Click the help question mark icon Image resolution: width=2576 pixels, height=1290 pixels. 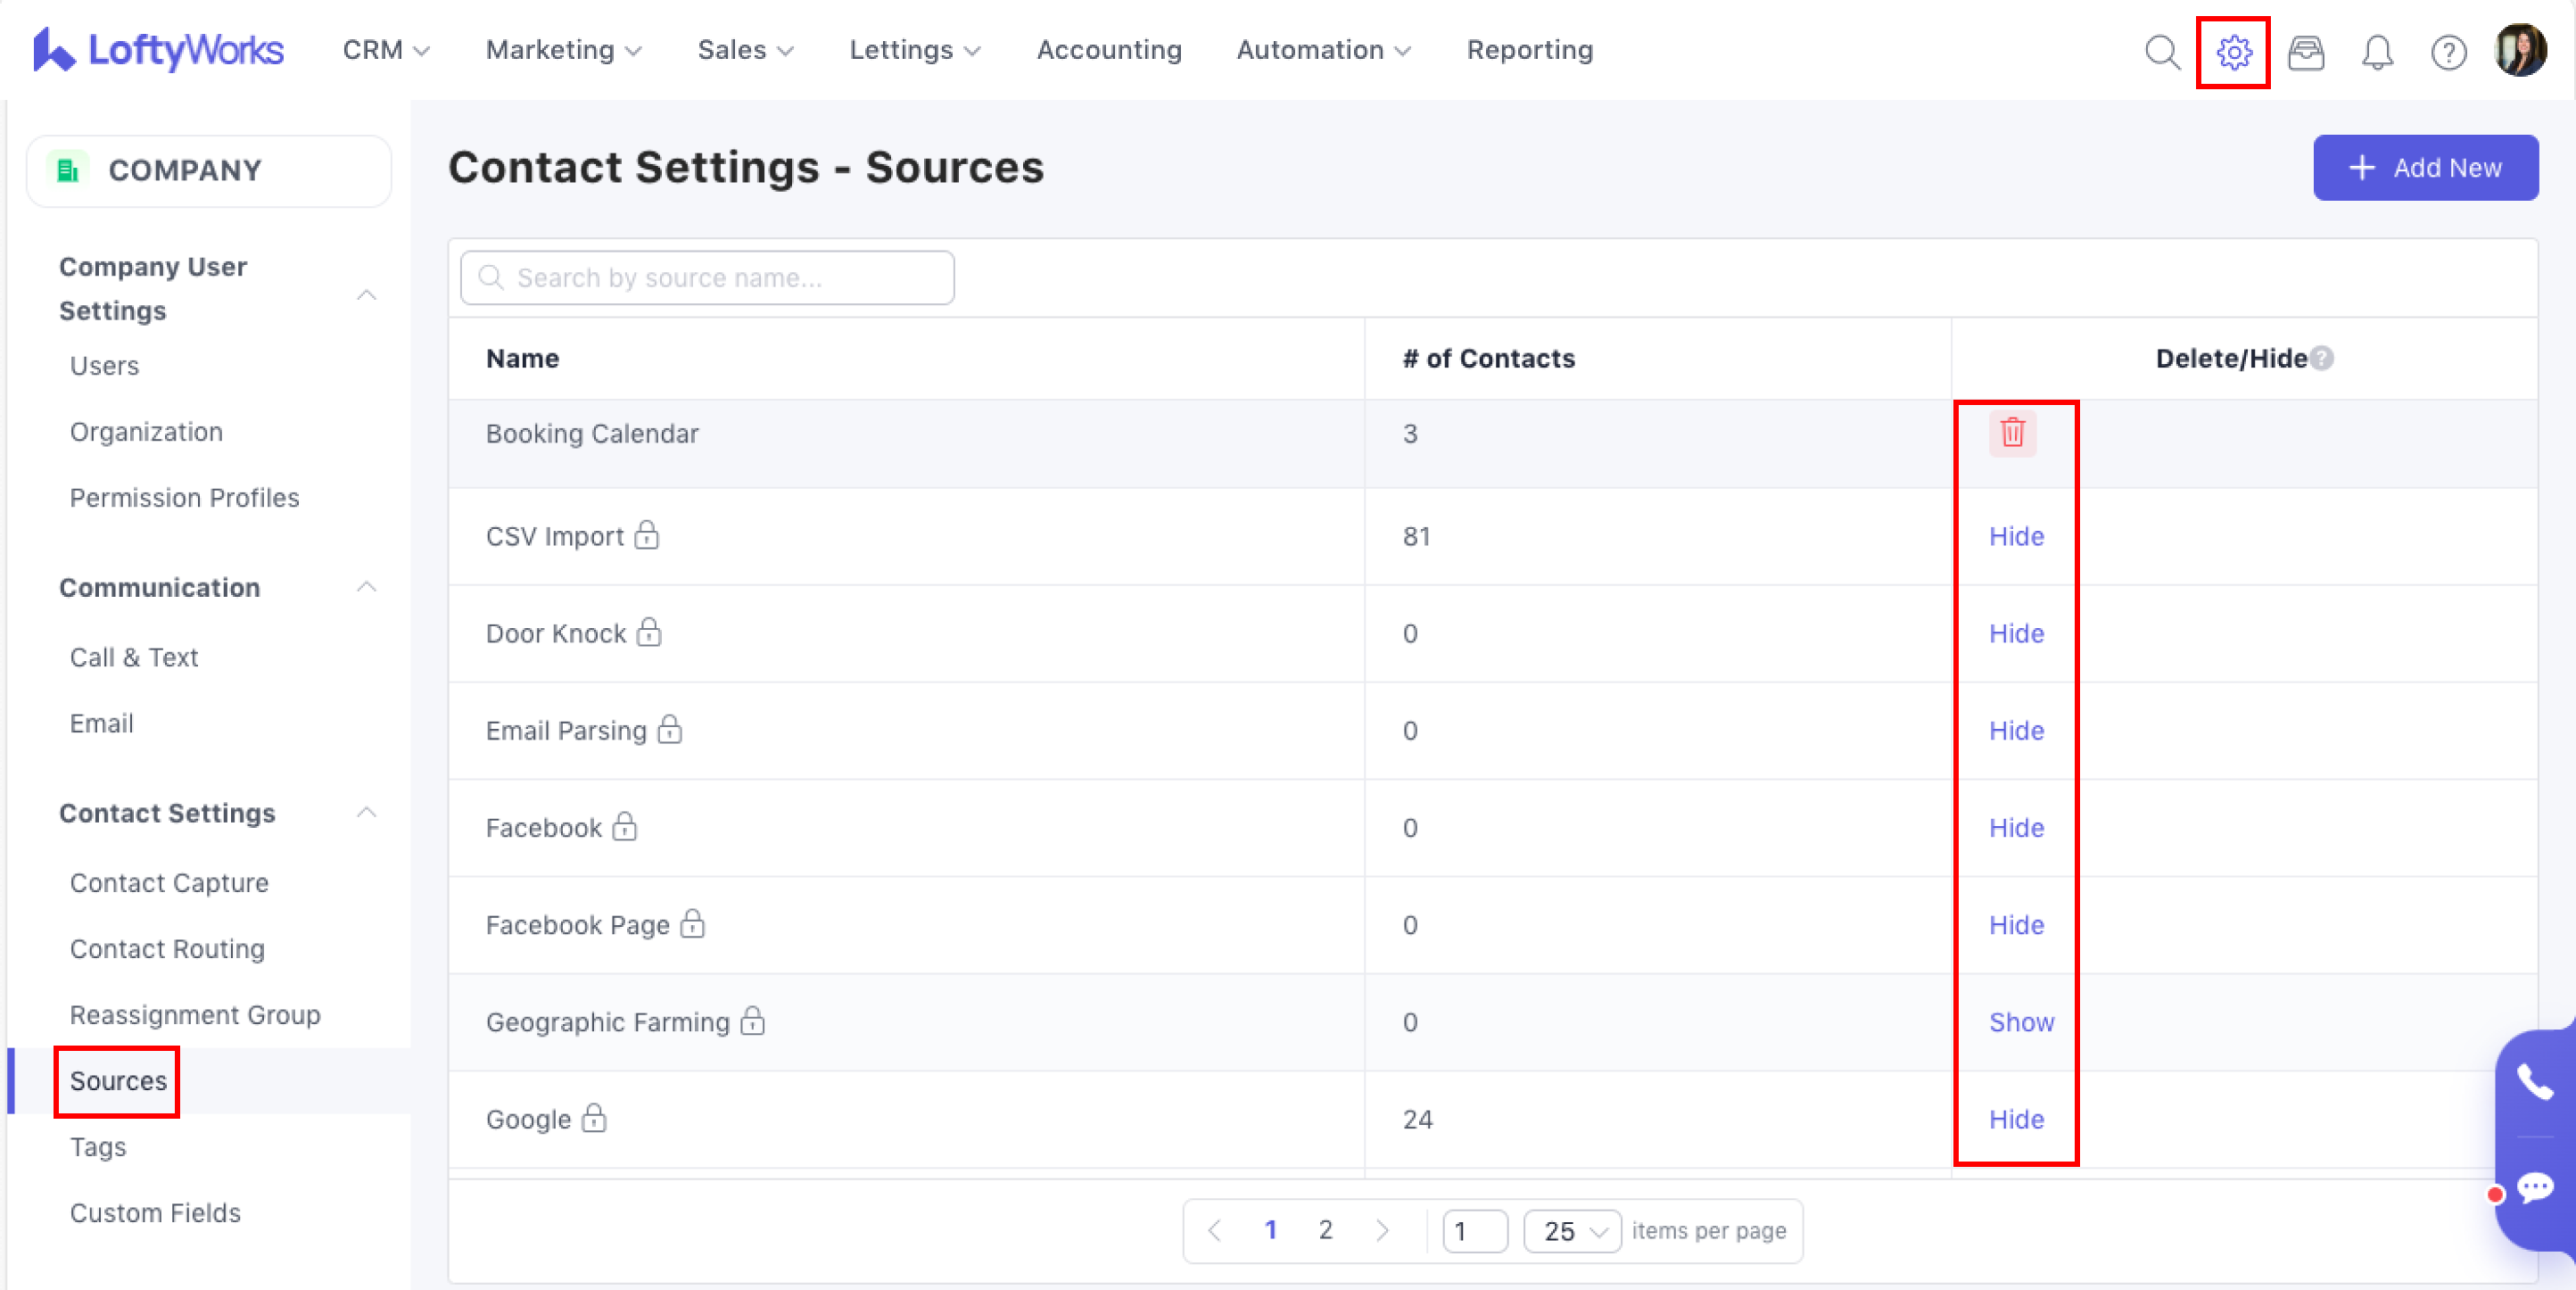tap(2448, 52)
